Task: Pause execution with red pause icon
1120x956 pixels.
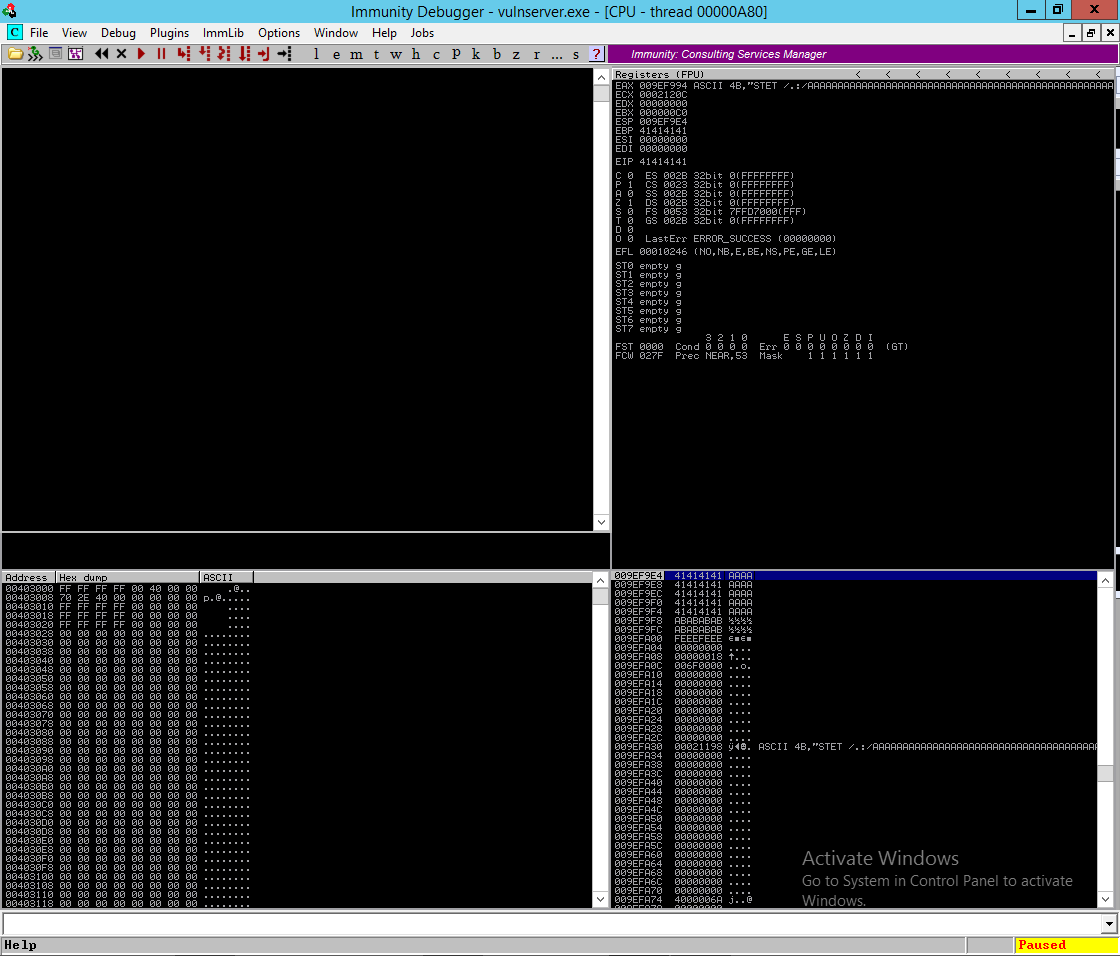Action: tap(161, 54)
